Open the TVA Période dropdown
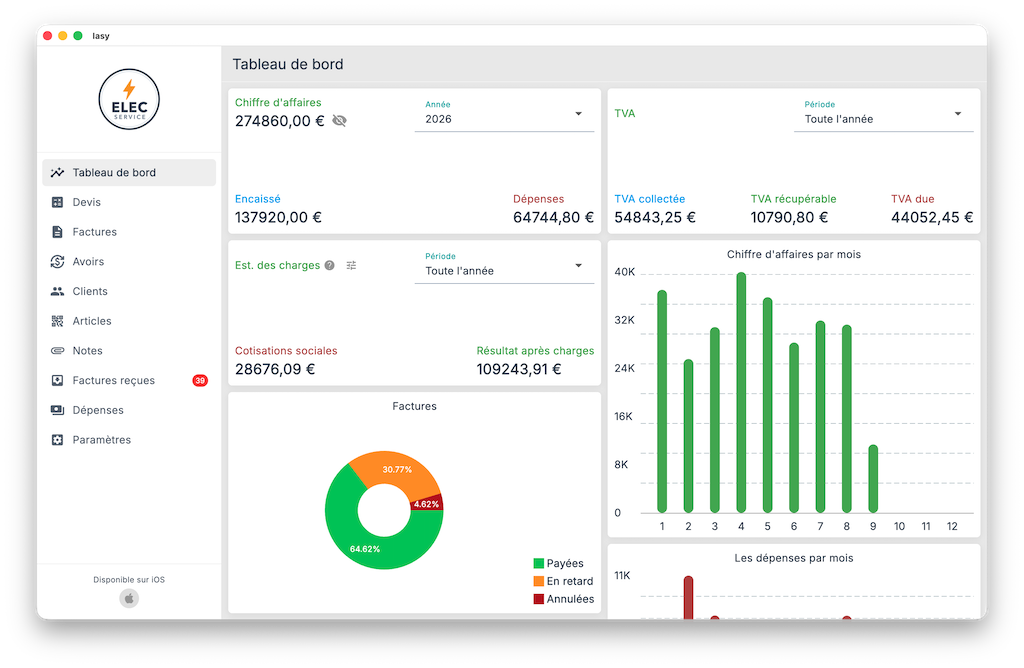This screenshot has width=1024, height=668. [x=884, y=115]
